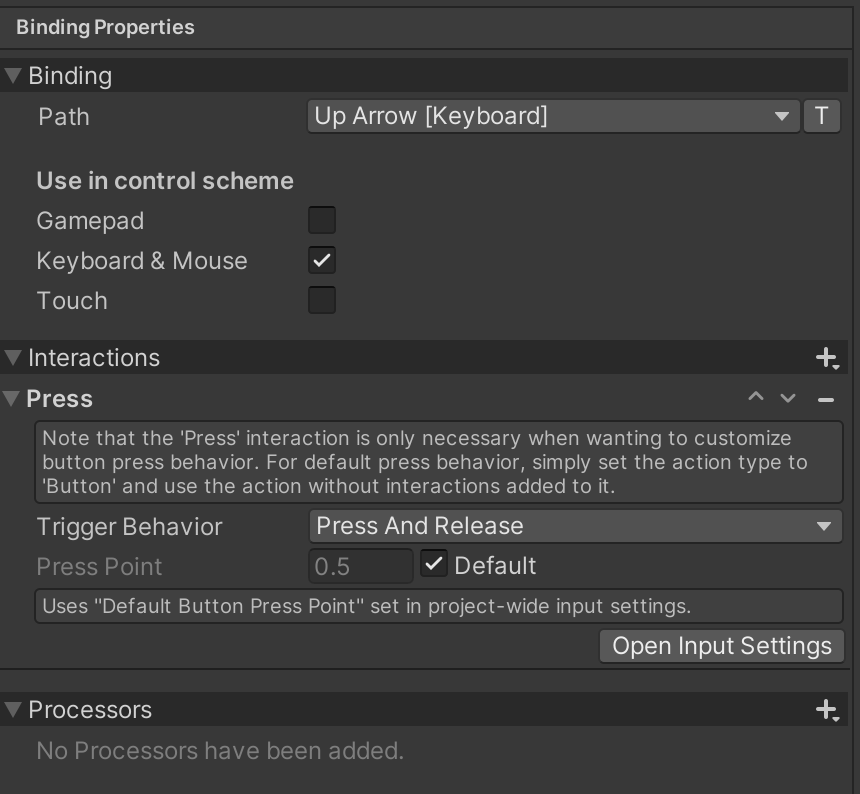Select the Binding Properties panel header
The height and width of the screenshot is (794, 860).
pos(105,27)
